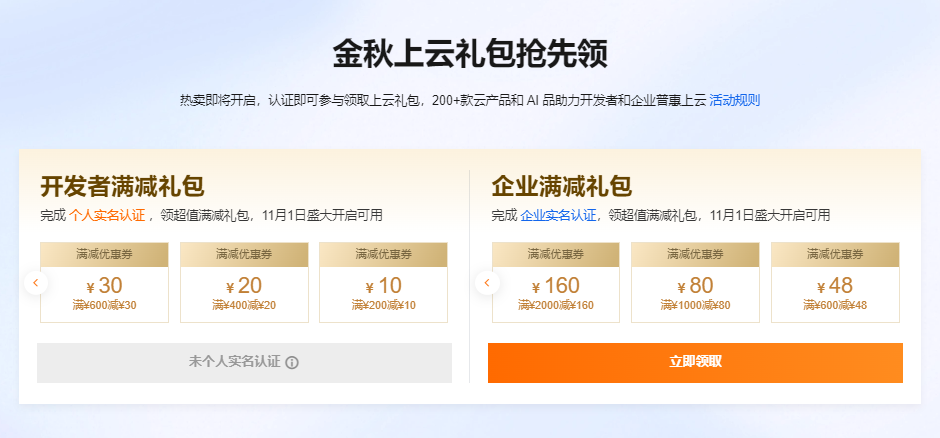940x438 pixels.
Task: Click the left arrow in developer coupon carousel
Action: (36, 282)
